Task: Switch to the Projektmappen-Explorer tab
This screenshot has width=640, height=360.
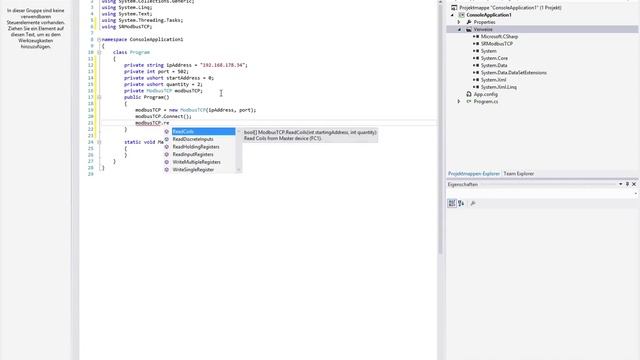Action: point(473,174)
